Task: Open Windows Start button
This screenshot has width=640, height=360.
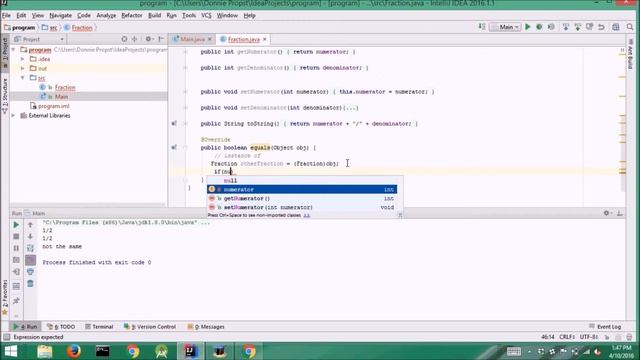Action: tap(11, 351)
